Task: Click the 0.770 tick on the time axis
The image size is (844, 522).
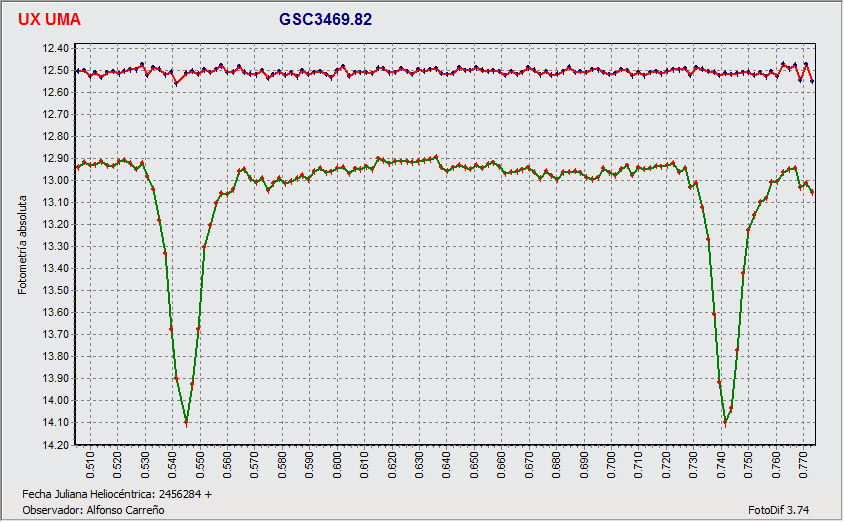Action: pos(776,465)
